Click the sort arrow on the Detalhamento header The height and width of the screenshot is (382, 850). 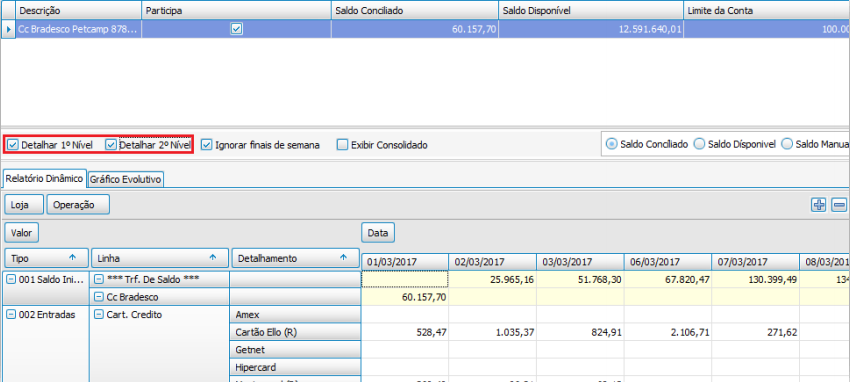tap(343, 258)
